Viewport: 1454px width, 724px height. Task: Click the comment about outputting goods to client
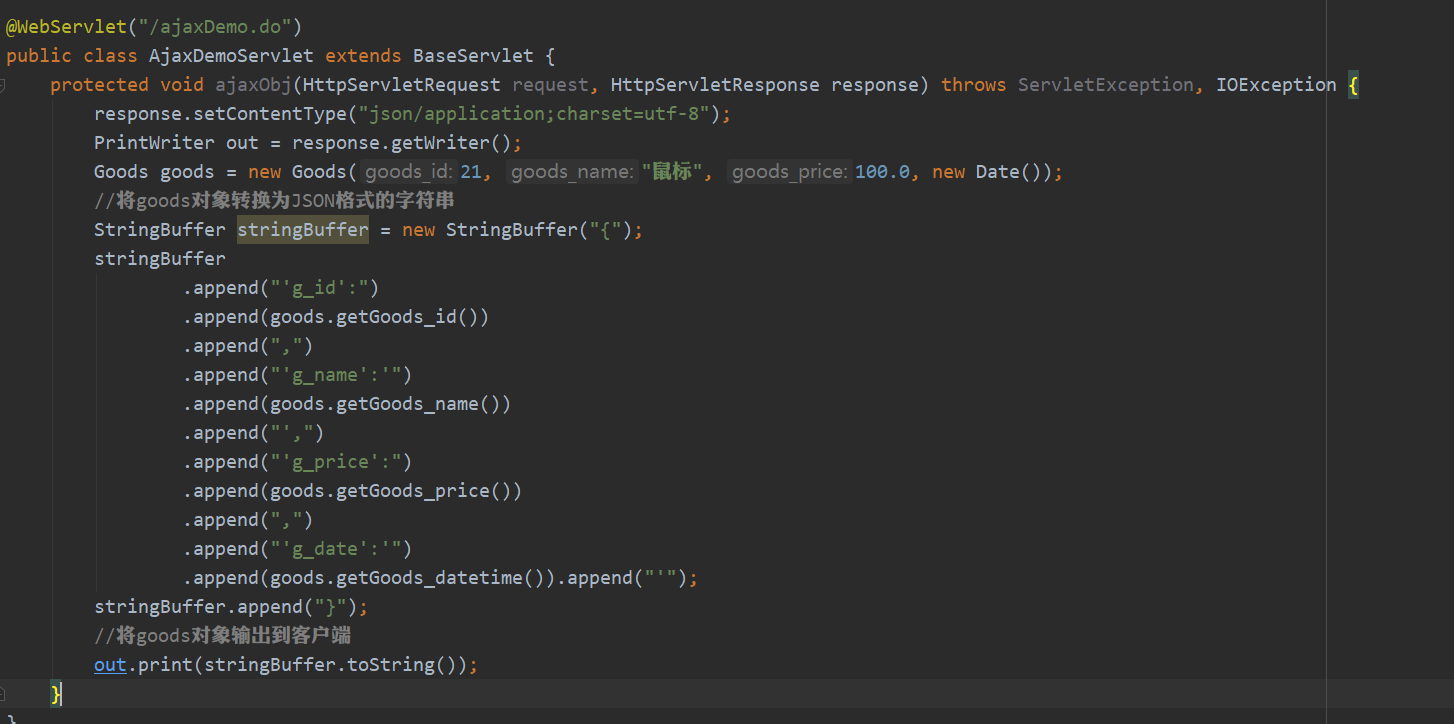point(222,636)
